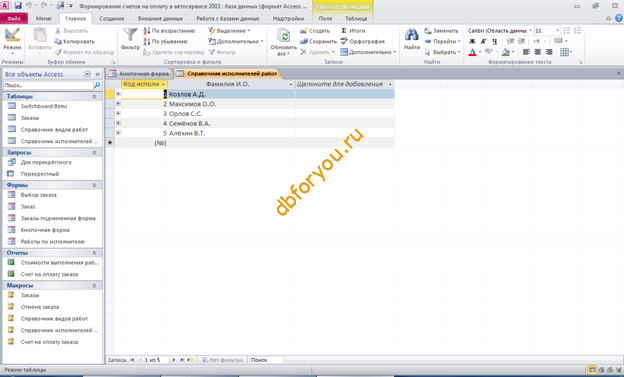Open the Файл tab
This screenshot has width=624, height=377.
[14, 18]
